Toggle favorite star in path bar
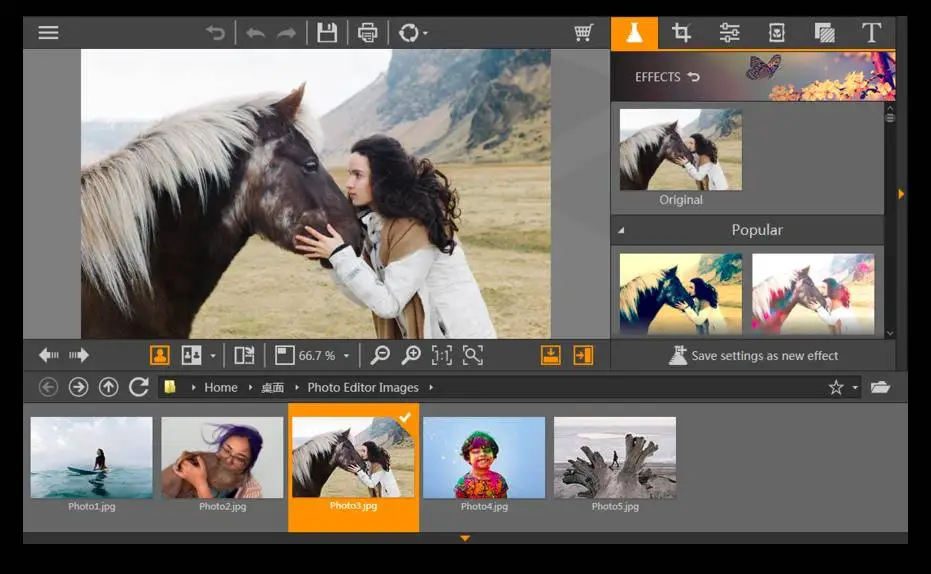This screenshot has height=574, width=931. click(x=836, y=387)
